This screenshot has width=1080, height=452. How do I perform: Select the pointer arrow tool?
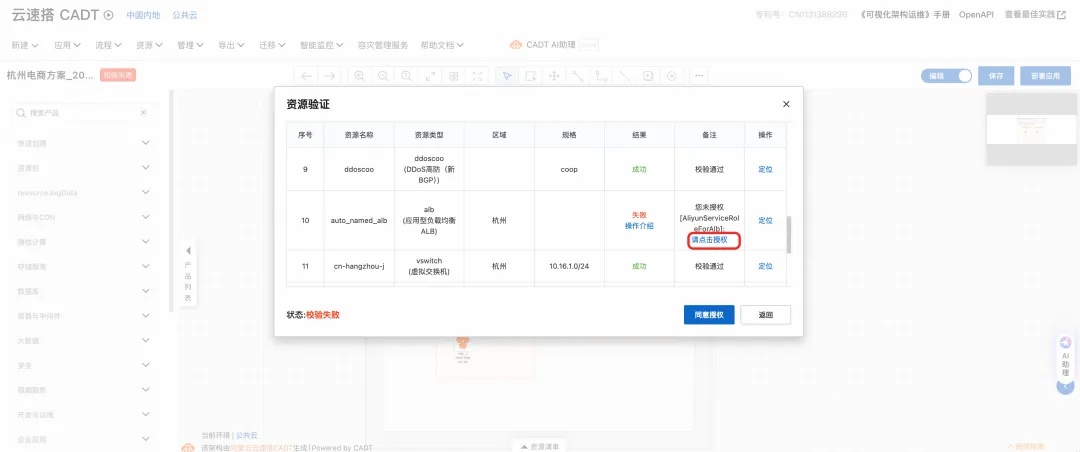coord(507,76)
